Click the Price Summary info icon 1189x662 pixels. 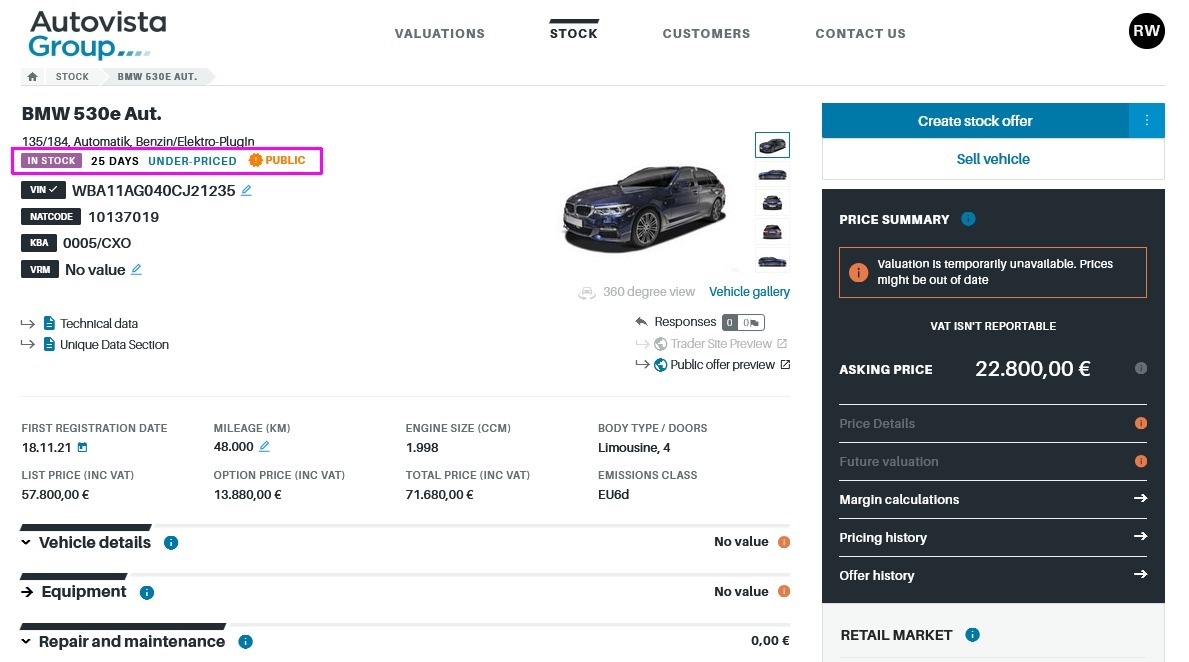click(x=968, y=219)
